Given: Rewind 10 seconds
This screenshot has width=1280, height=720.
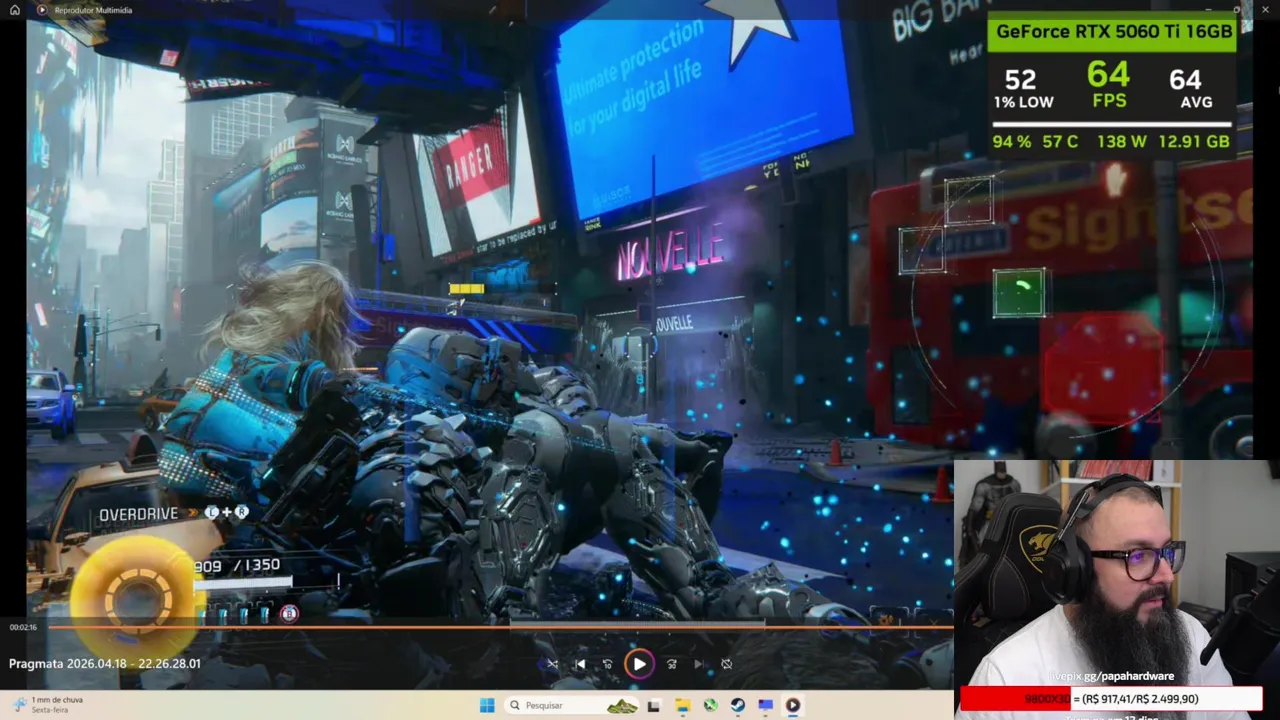Looking at the screenshot, I should pyautogui.click(x=607, y=664).
